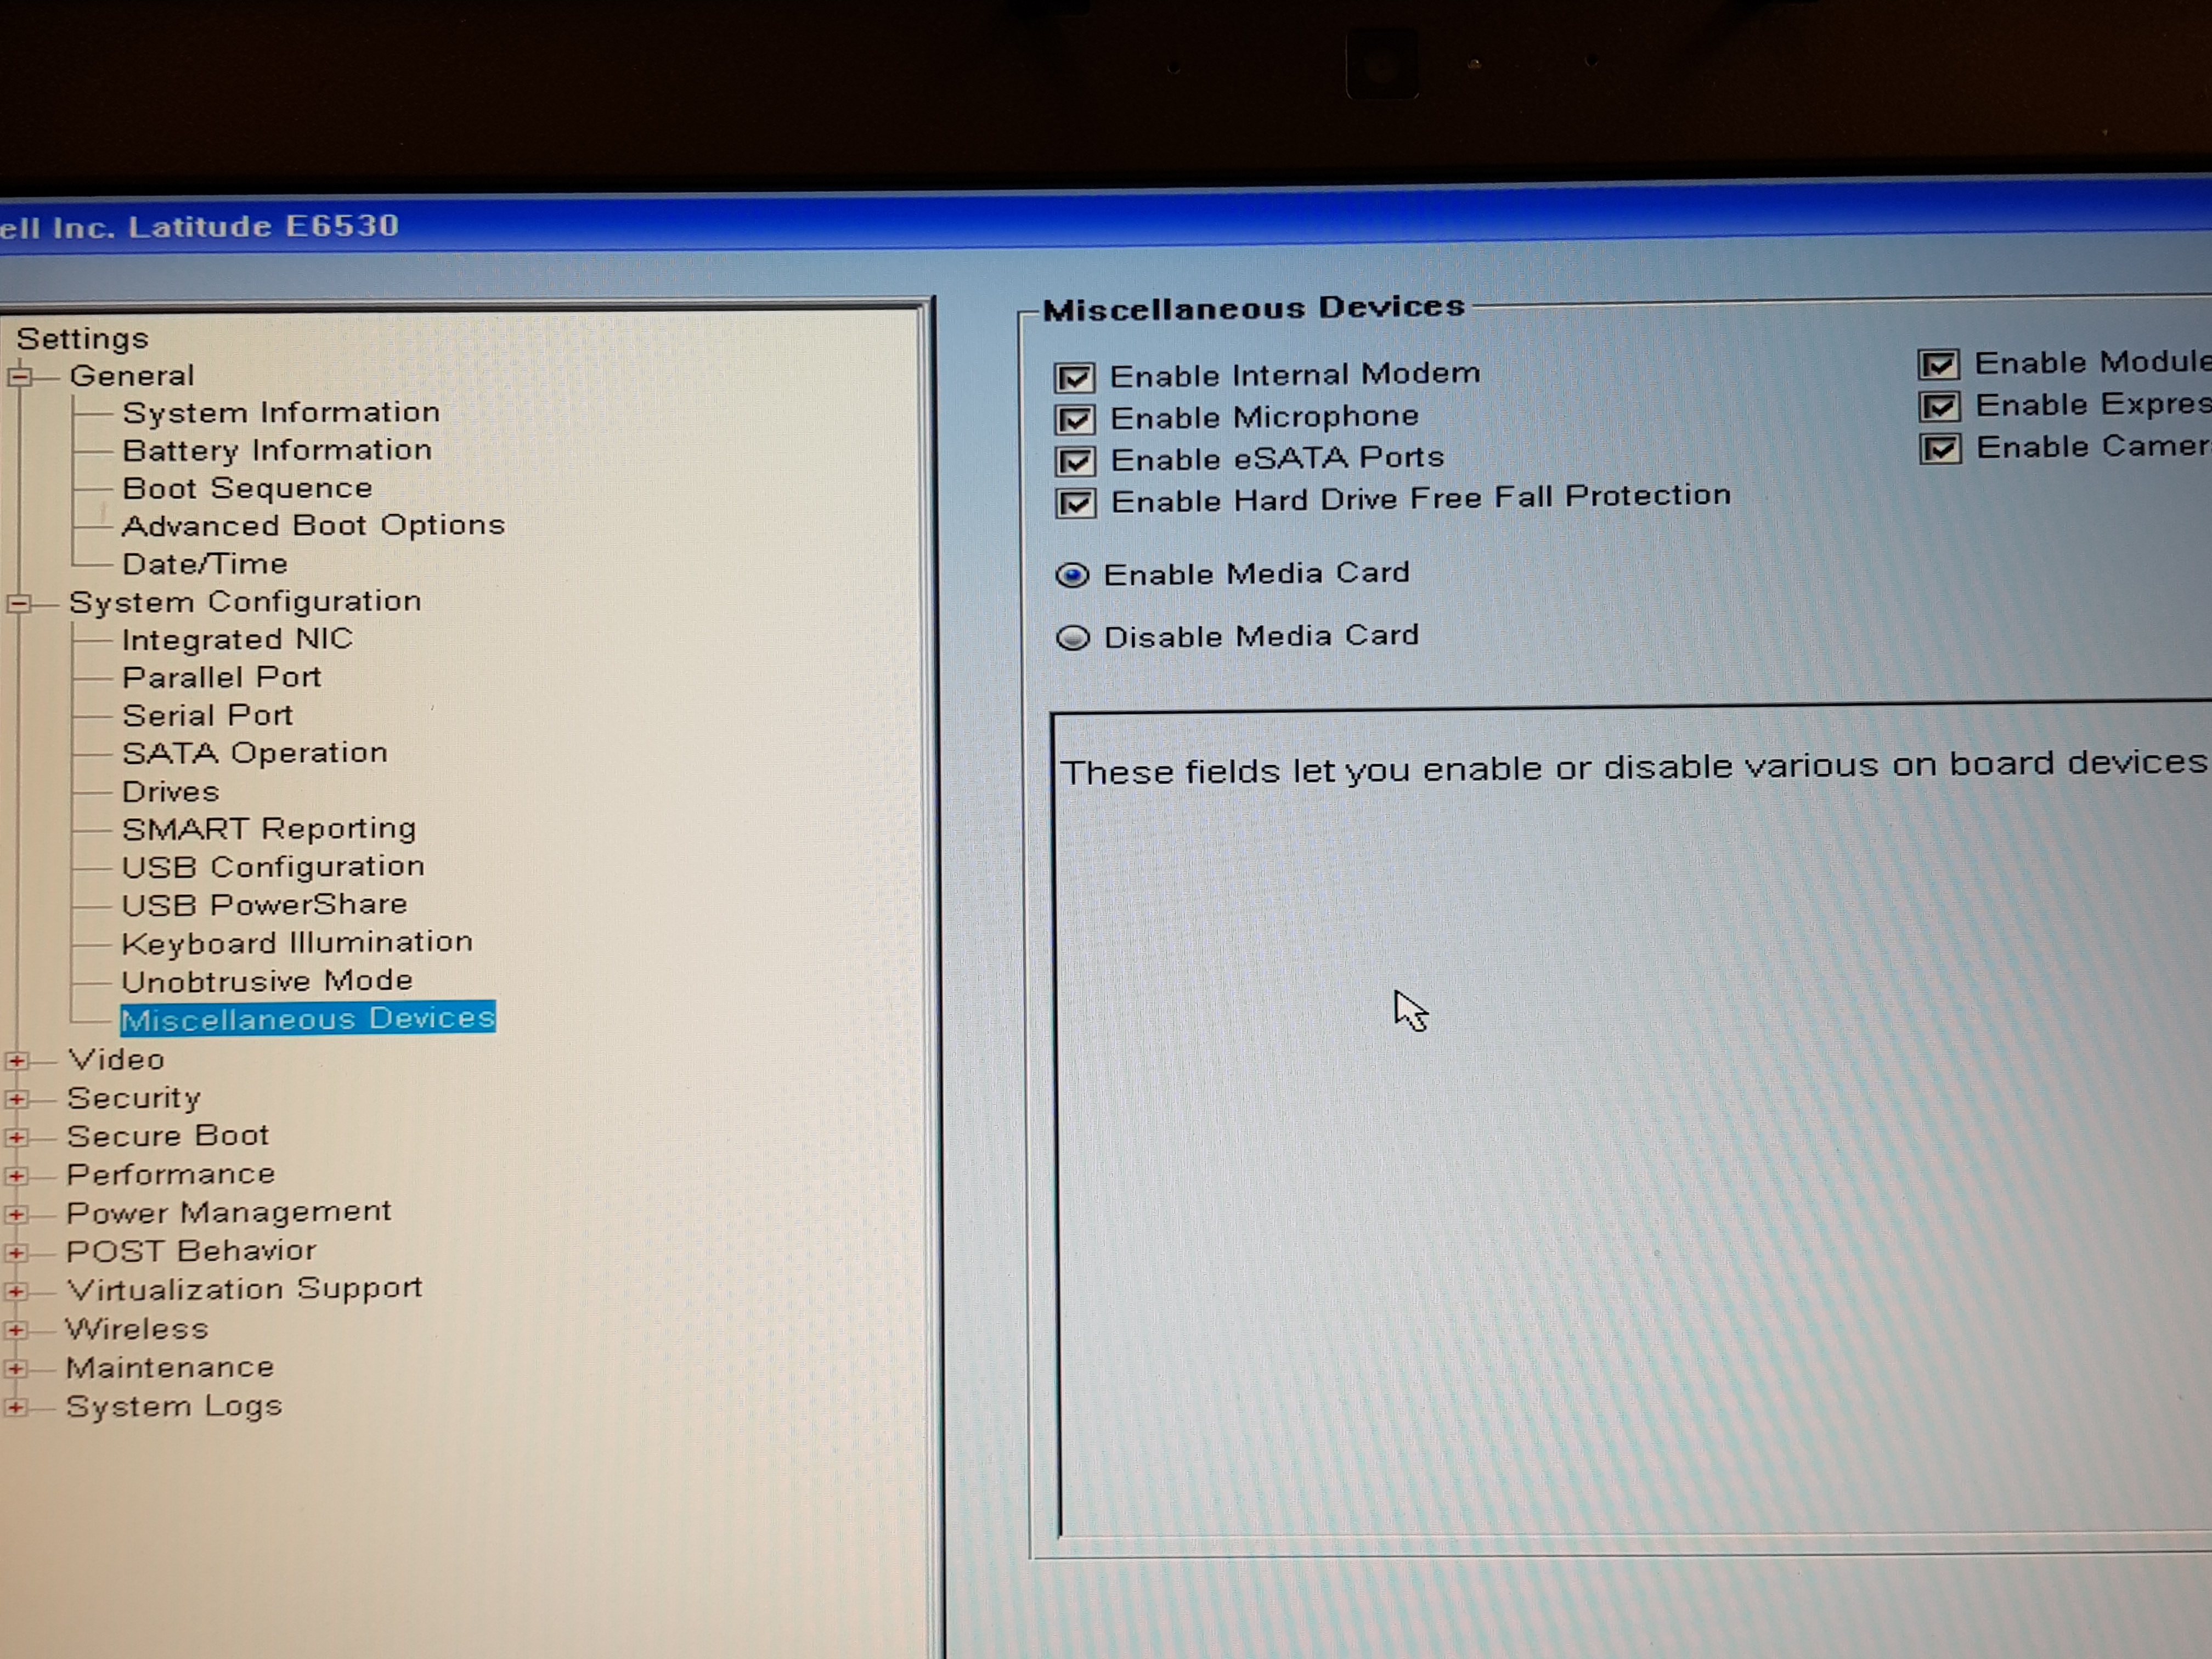This screenshot has width=2212, height=1659.
Task: Expand the Power Management section
Action: coord(15,1215)
